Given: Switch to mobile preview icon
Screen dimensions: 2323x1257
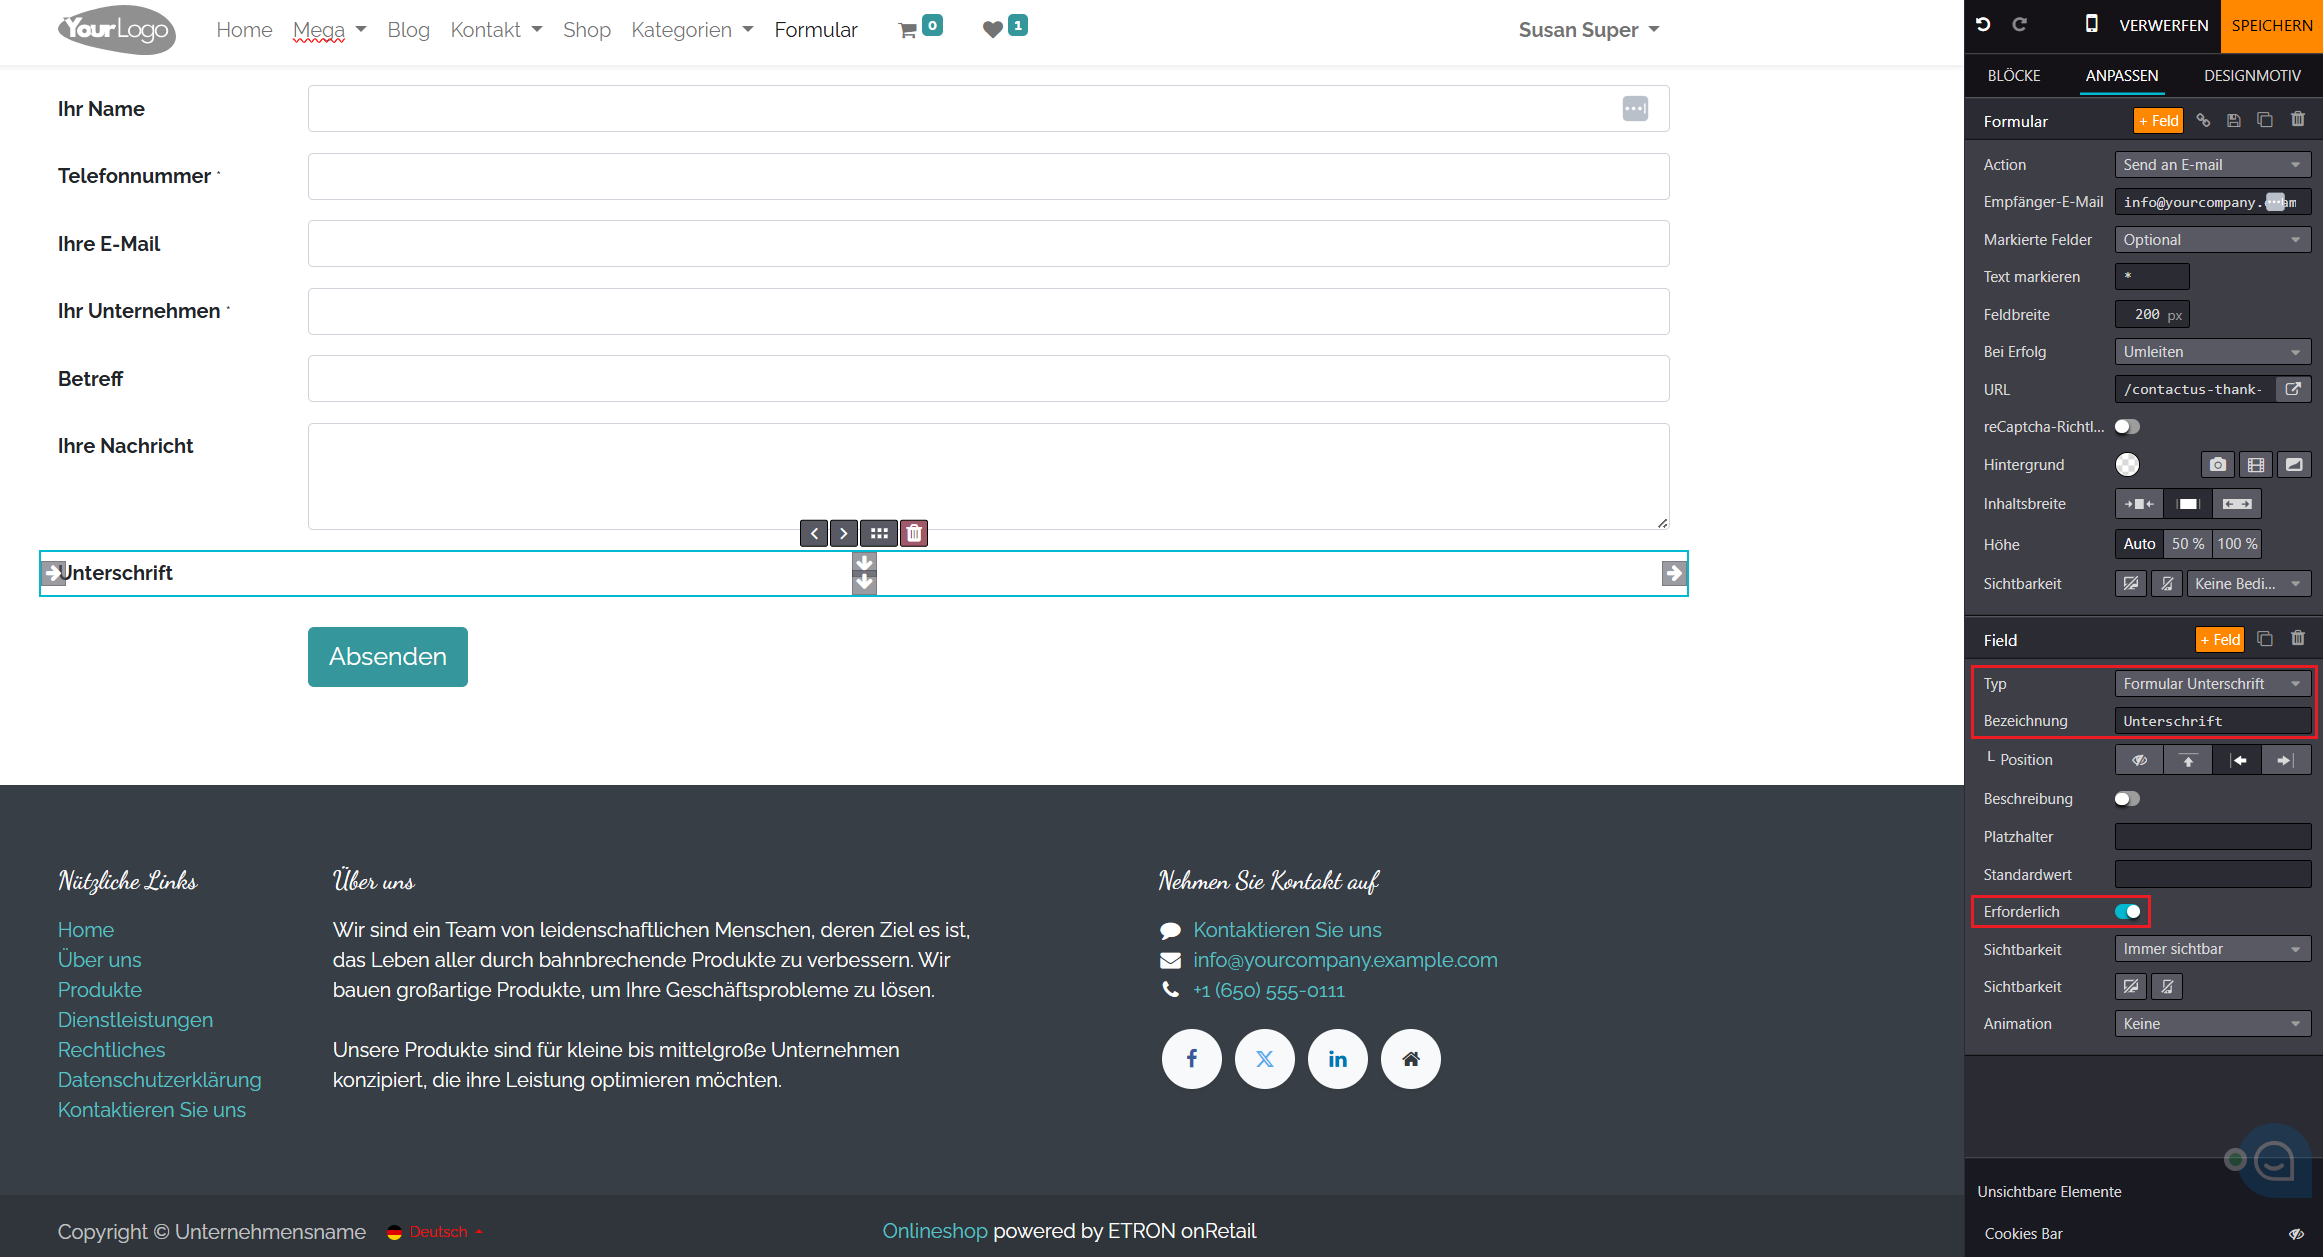Looking at the screenshot, I should point(2091,24).
